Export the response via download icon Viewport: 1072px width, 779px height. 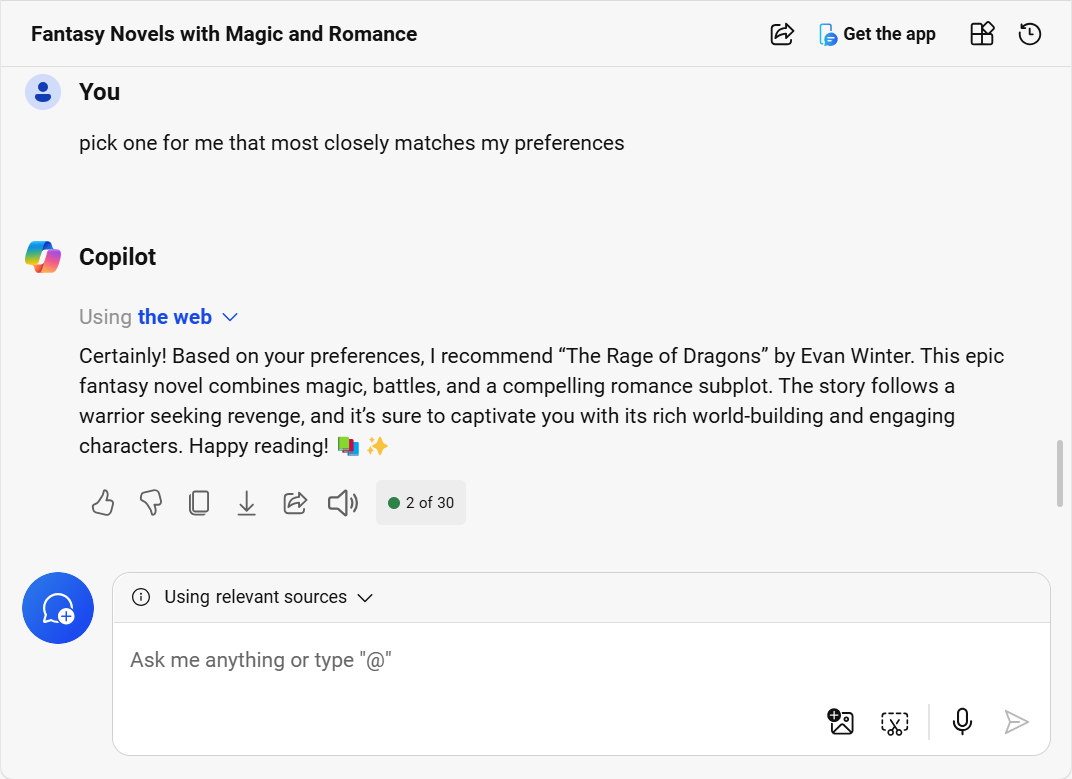pos(247,503)
